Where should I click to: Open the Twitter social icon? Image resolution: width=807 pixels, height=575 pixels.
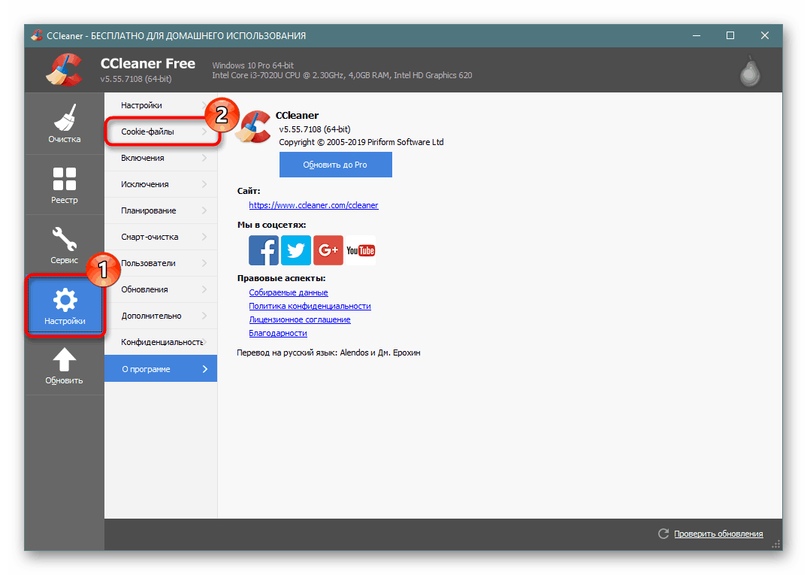coord(296,250)
